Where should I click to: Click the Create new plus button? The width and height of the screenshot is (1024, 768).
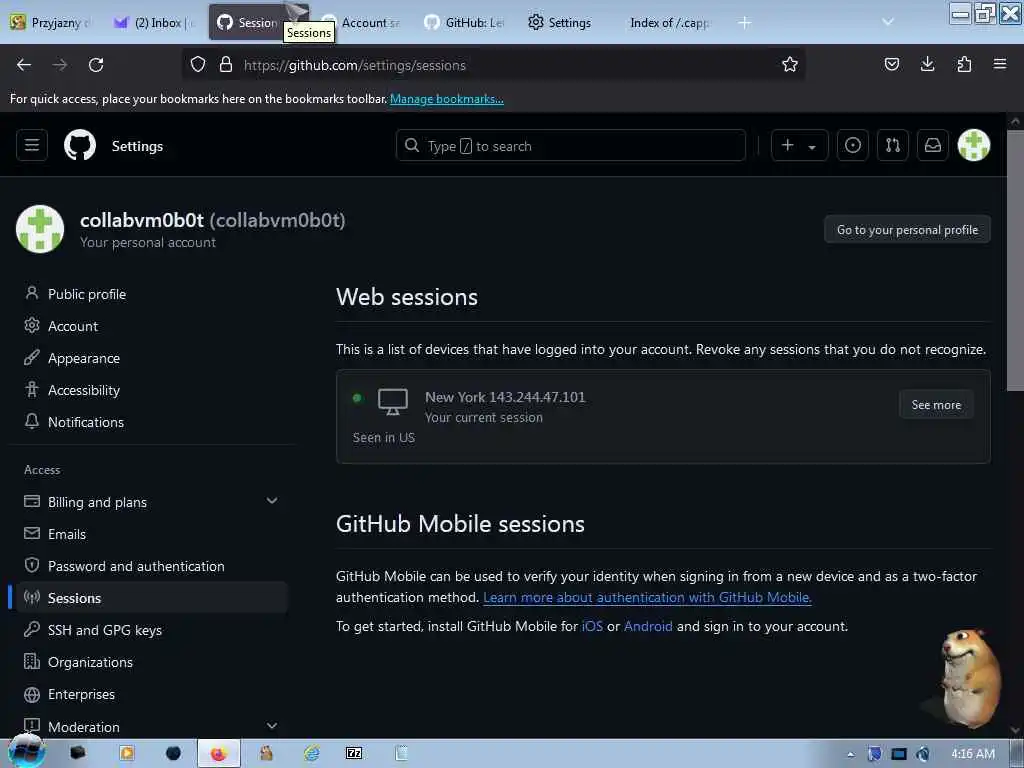click(x=799, y=145)
